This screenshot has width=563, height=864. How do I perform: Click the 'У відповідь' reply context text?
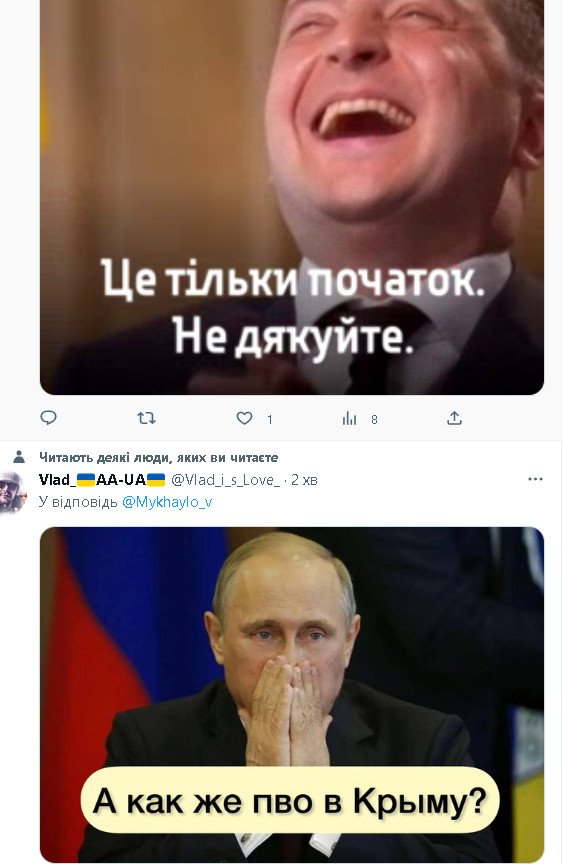[x=78, y=502]
